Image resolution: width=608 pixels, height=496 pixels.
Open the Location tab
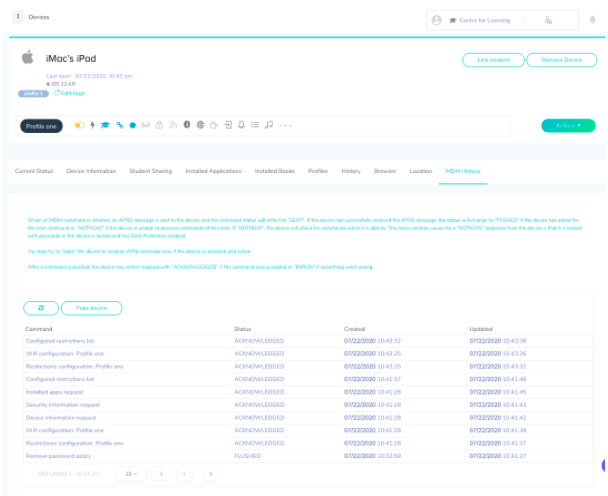(x=421, y=171)
